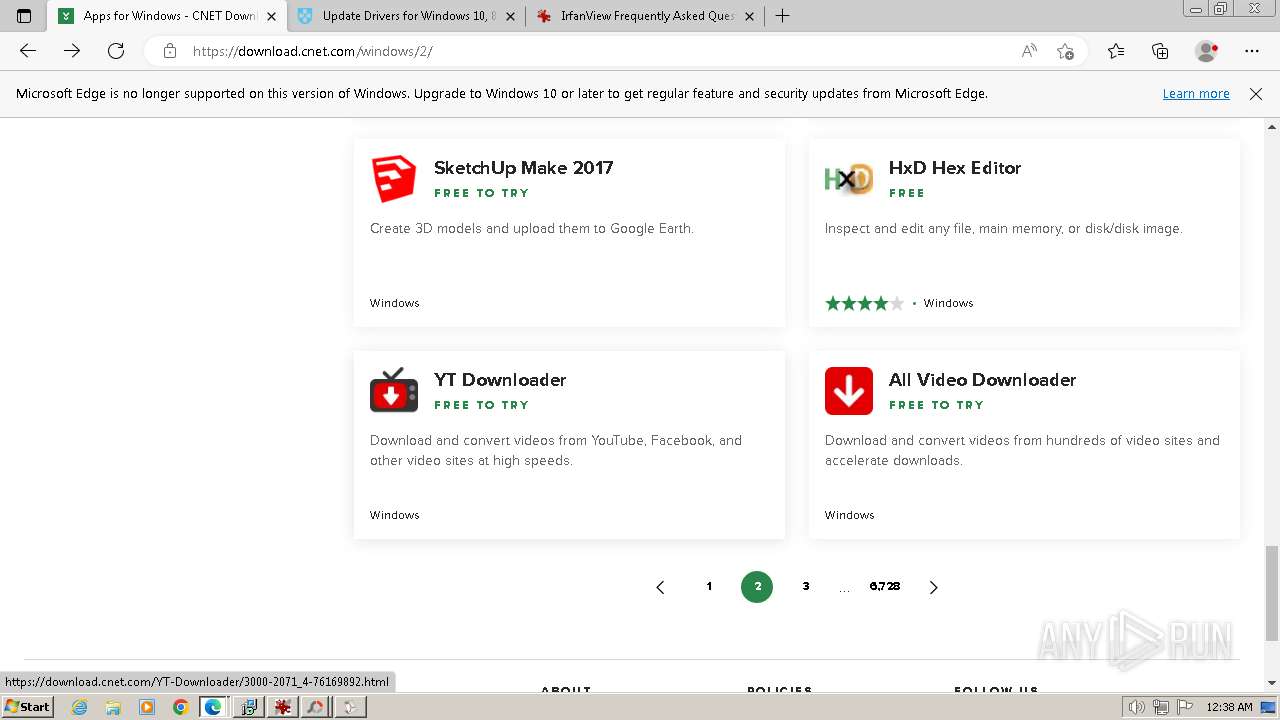Viewport: 1280px width, 720px height.
Task: Open Settings and more menu
Action: coord(1252,51)
